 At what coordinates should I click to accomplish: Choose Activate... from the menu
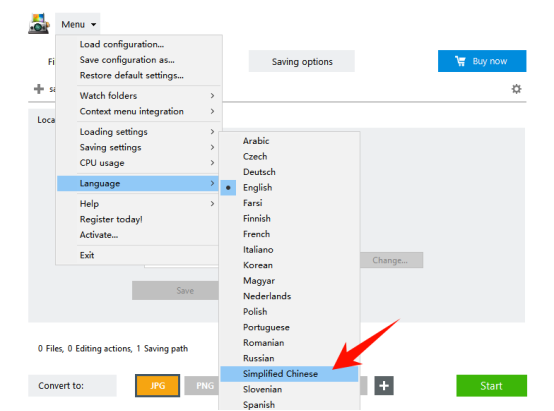(139, 235)
